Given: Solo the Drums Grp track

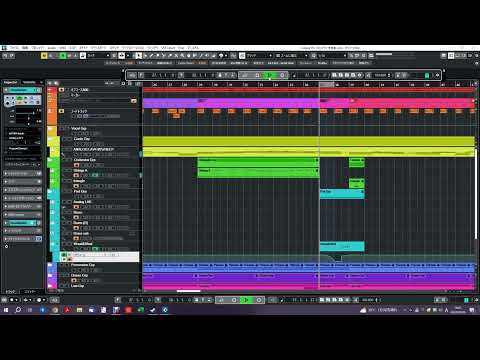Looking at the screenshot, I should coord(67,276).
